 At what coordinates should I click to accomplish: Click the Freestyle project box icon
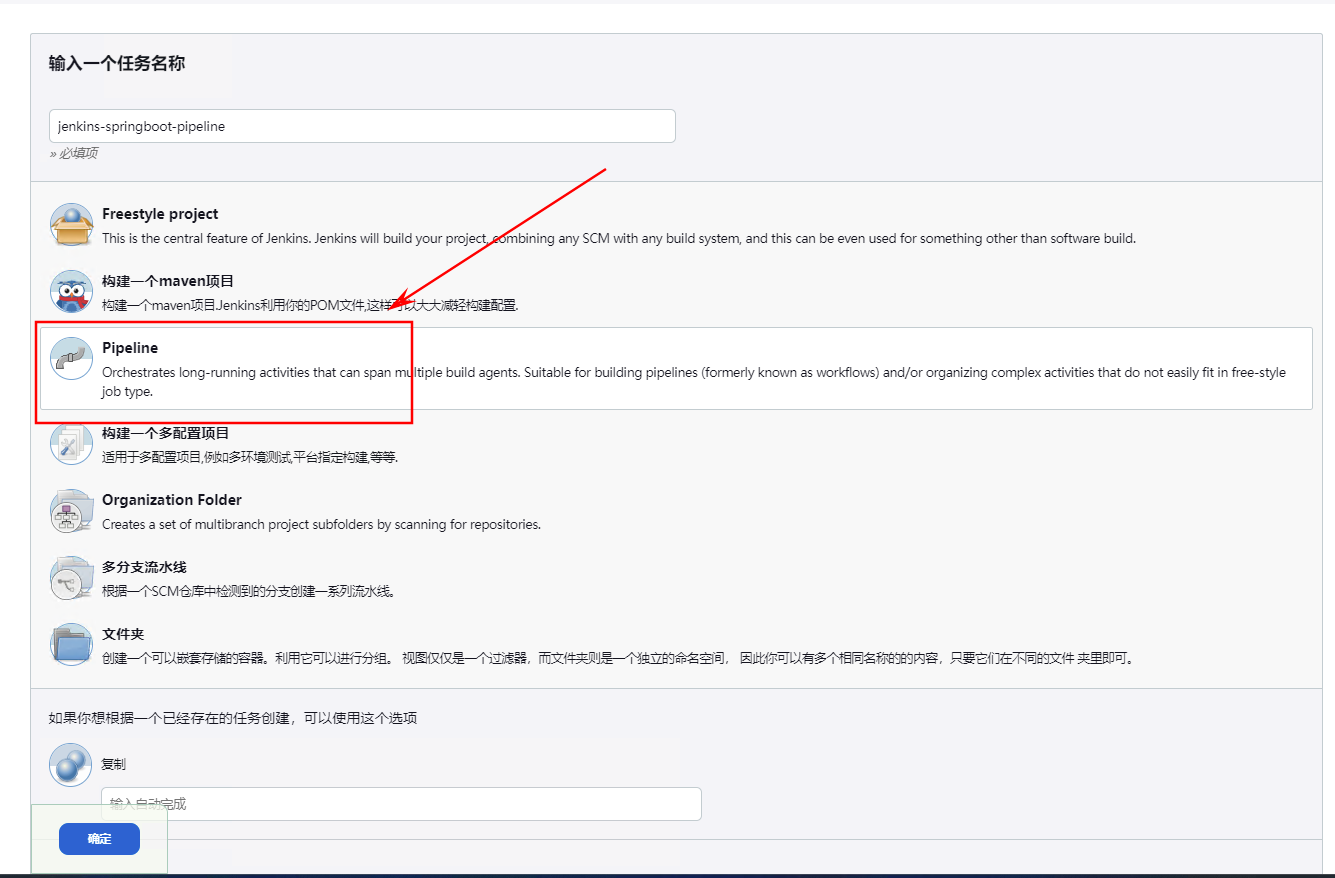click(72, 225)
